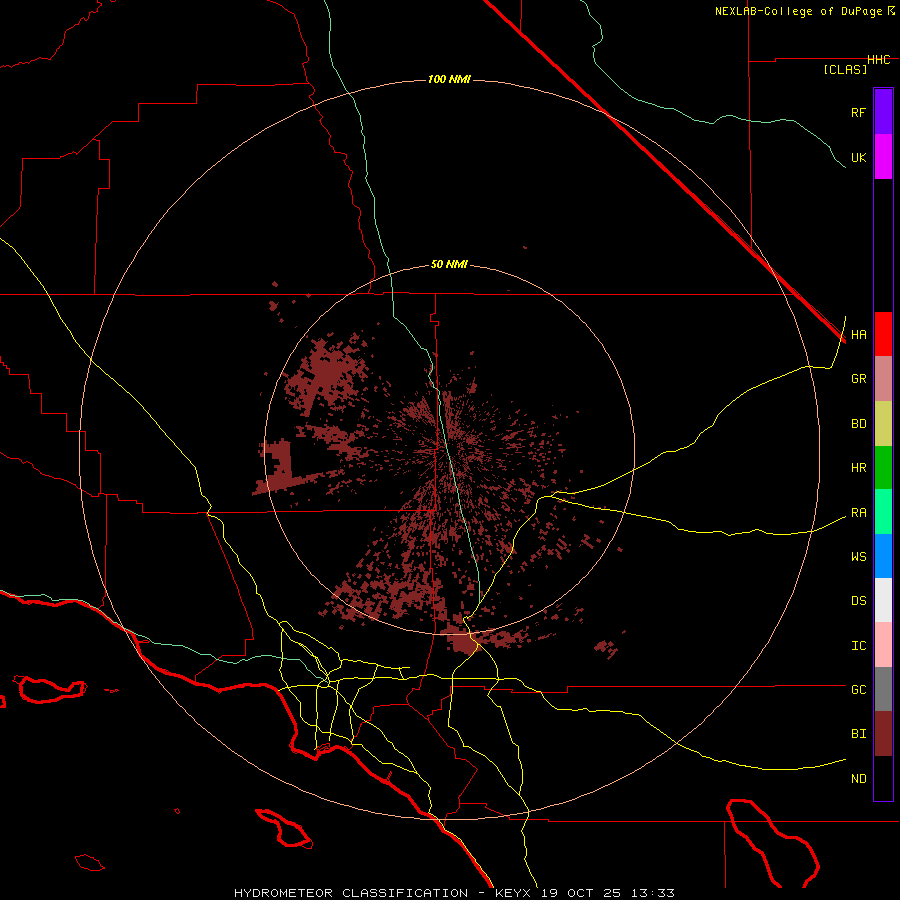Click the HYDROMETEOR CLASSIFICATION title text
The height and width of the screenshot is (900, 900).
tap(351, 893)
